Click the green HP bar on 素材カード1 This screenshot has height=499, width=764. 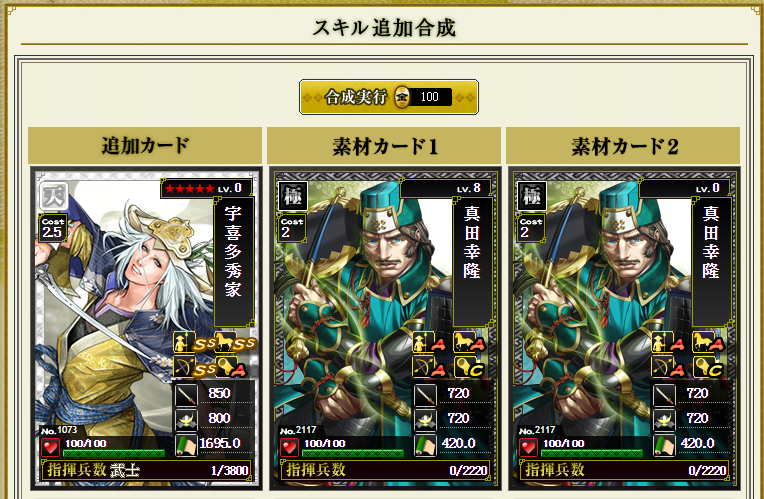353,453
